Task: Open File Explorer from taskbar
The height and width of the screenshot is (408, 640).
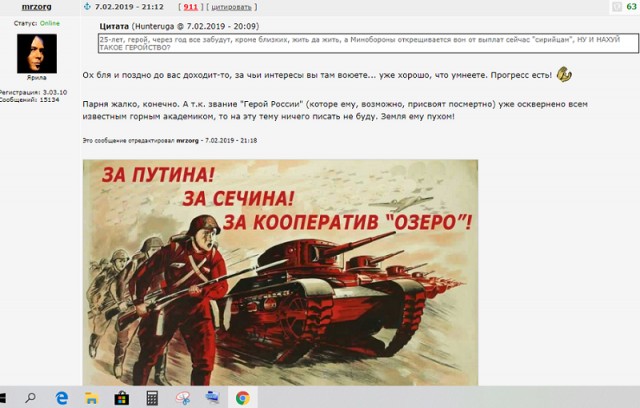Action: (91, 398)
